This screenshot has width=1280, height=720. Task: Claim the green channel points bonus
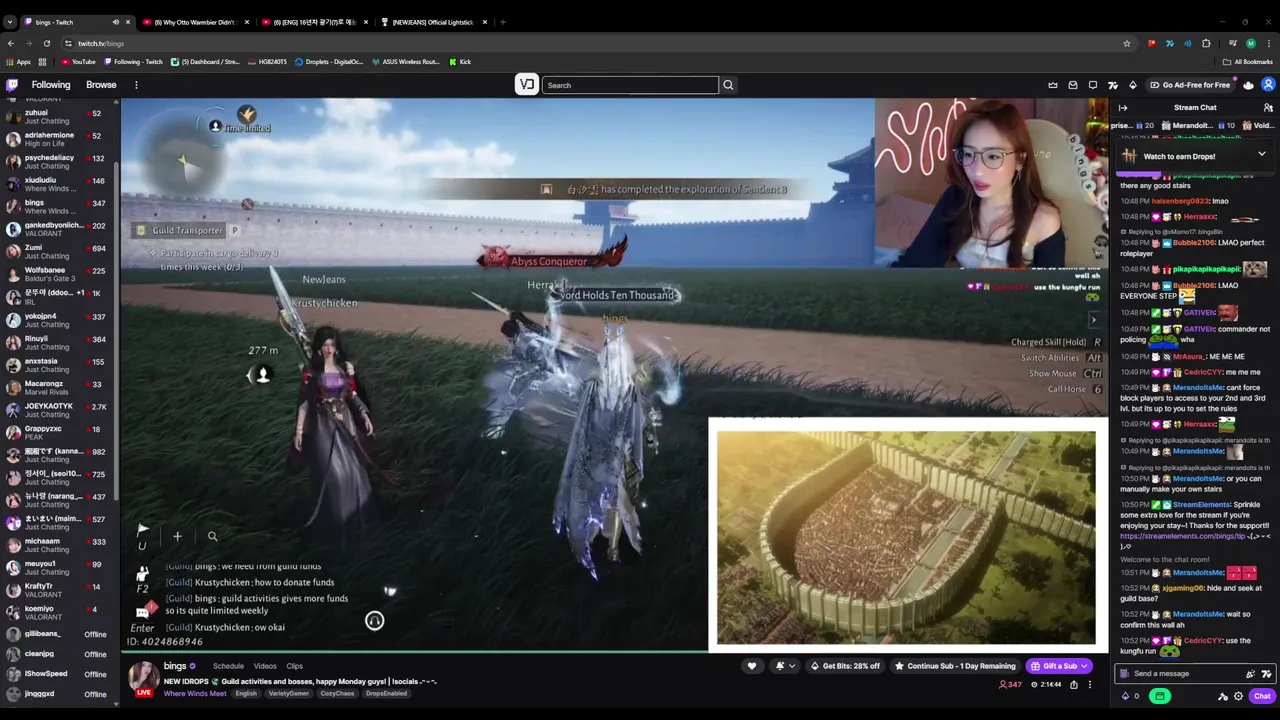pyautogui.click(x=1160, y=696)
